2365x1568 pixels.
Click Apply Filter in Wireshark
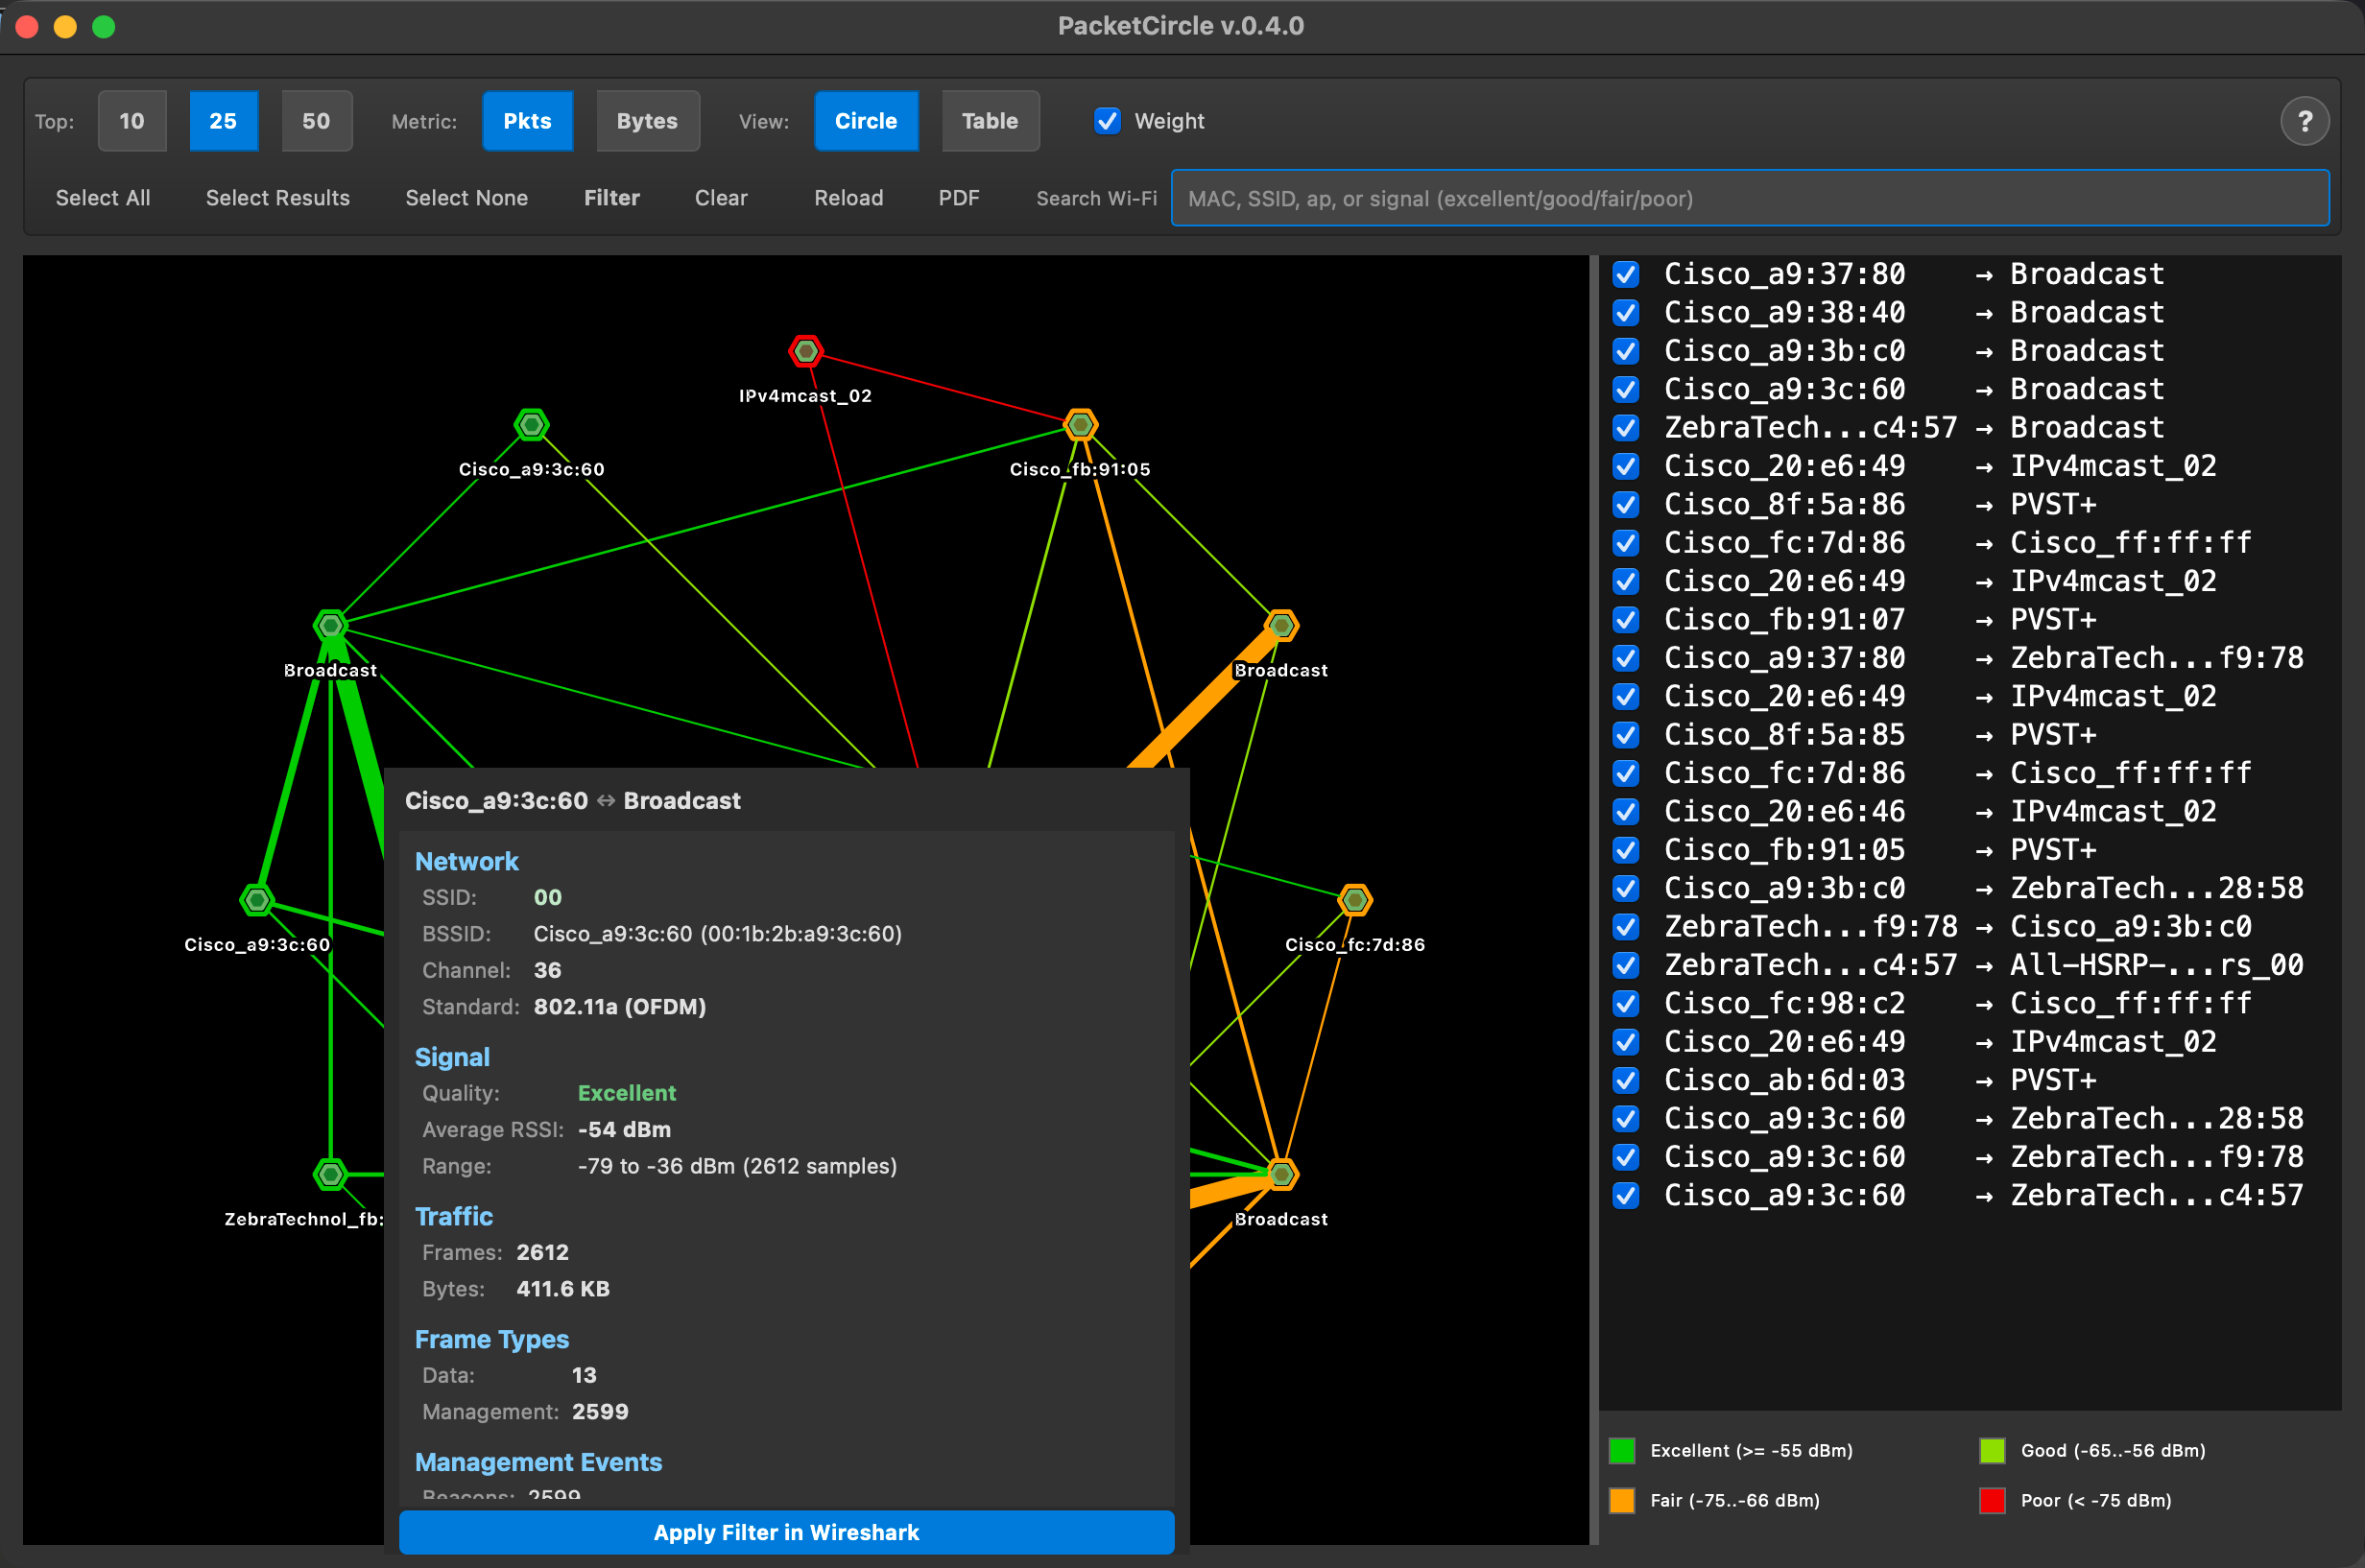pos(786,1532)
